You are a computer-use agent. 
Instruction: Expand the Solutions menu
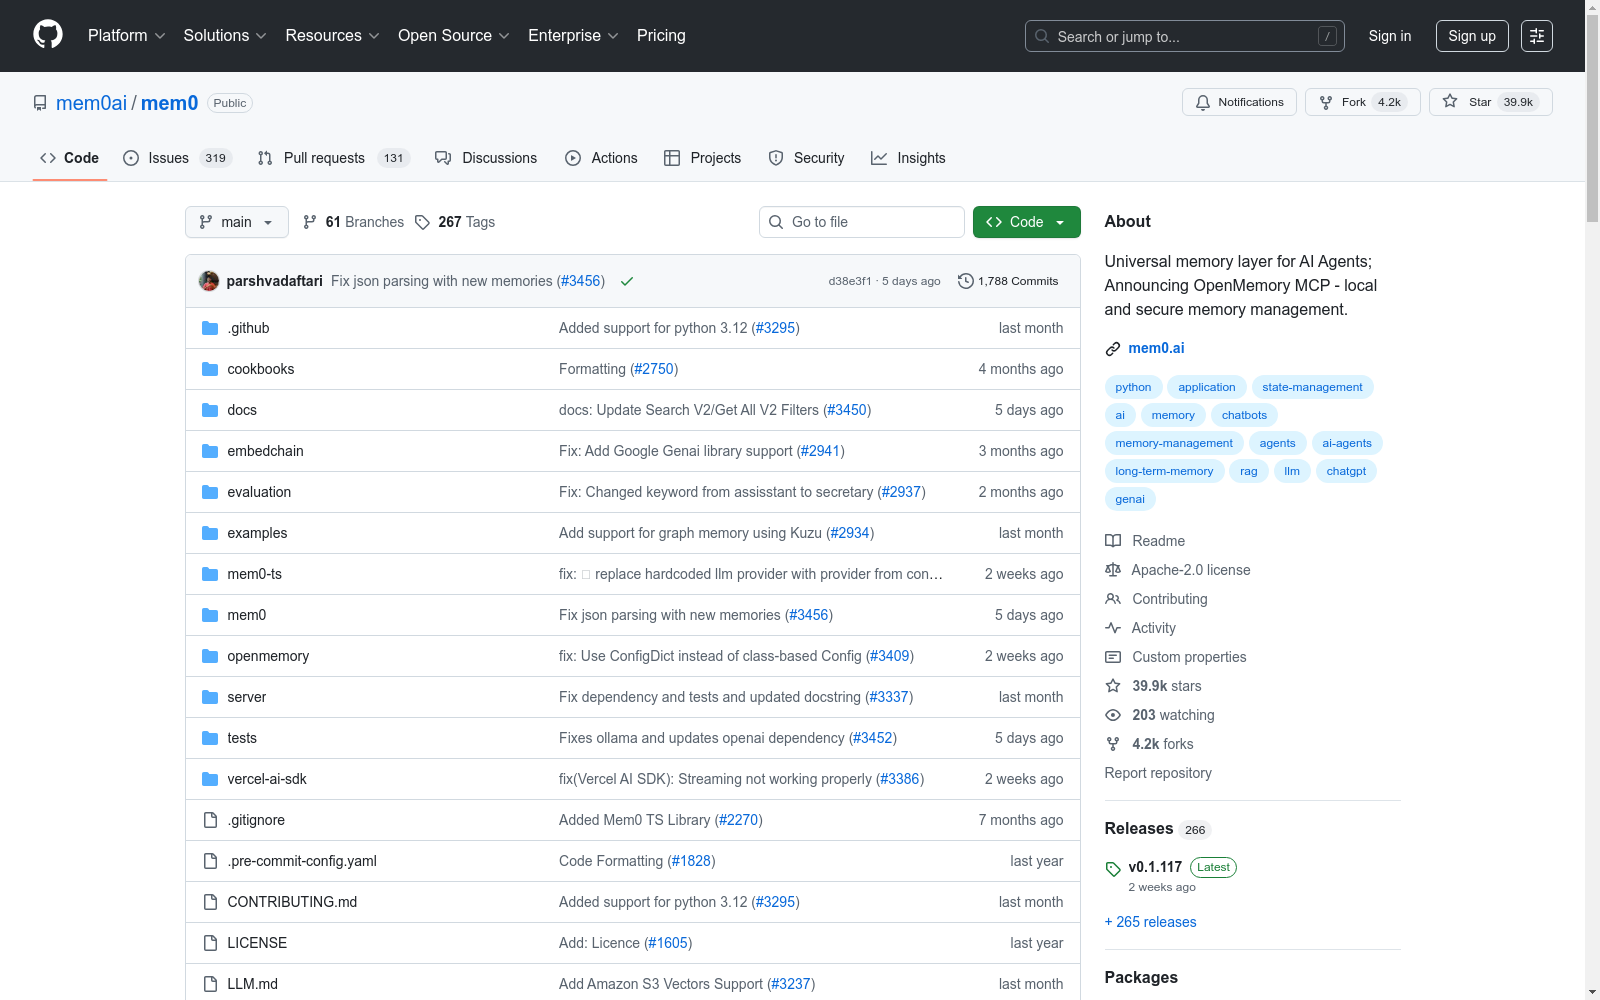[225, 36]
